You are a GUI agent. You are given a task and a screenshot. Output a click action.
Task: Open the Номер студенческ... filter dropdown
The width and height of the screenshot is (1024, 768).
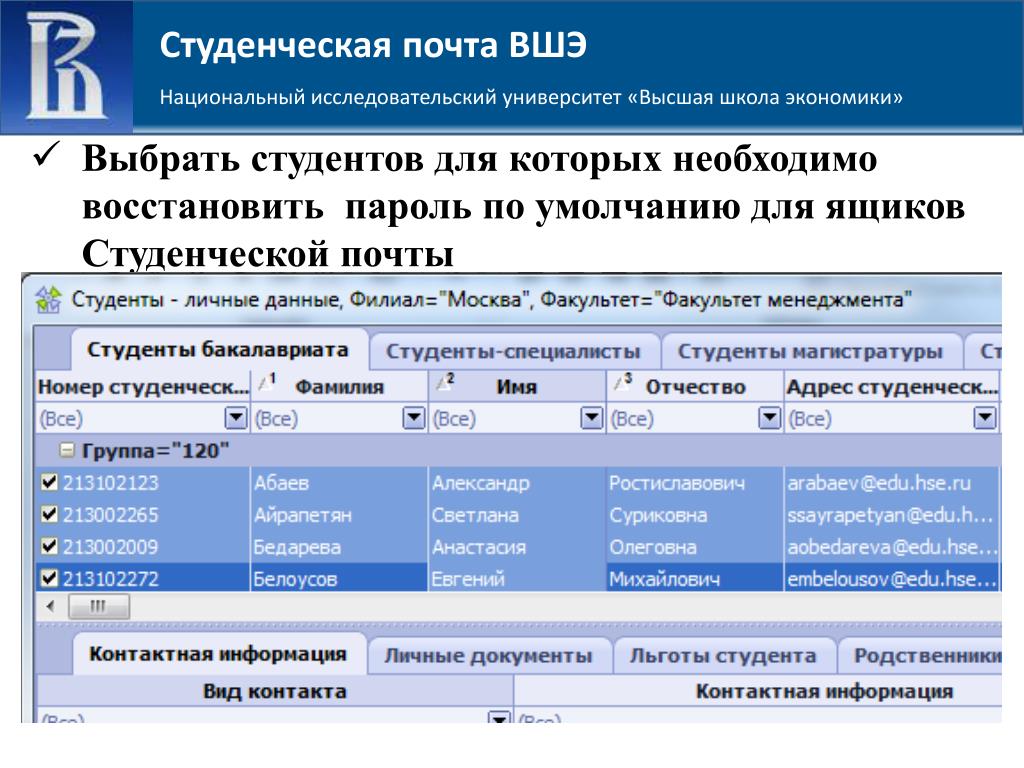point(236,417)
